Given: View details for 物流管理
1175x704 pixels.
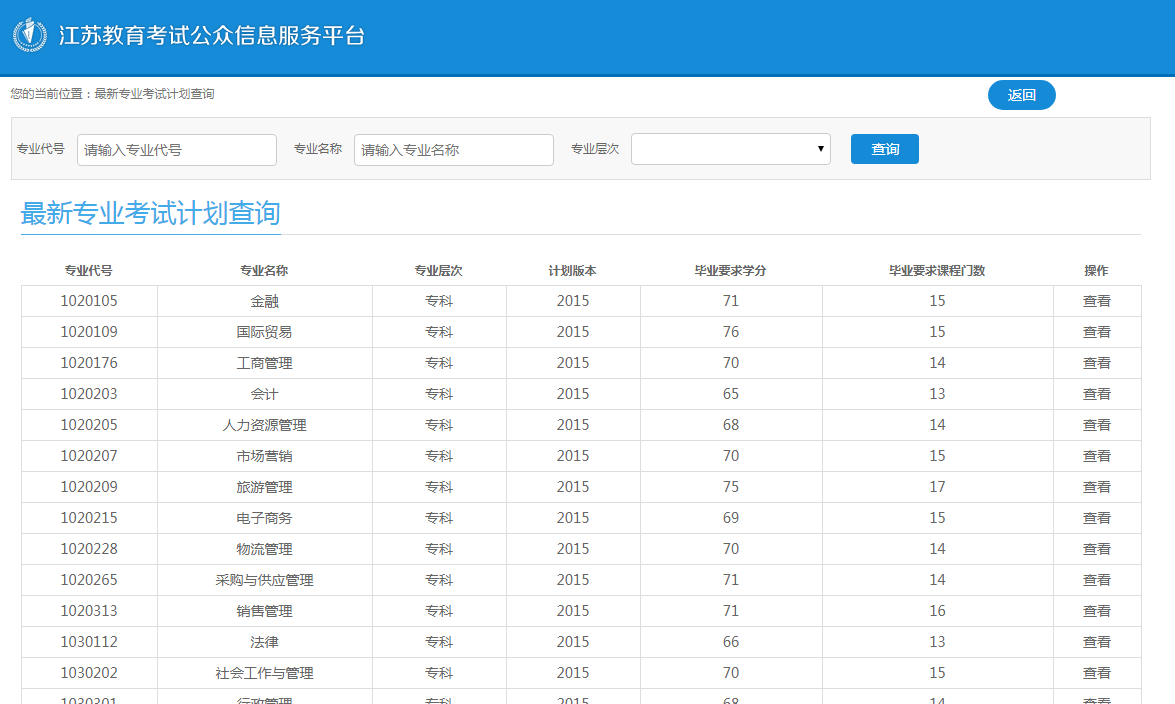Looking at the screenshot, I should point(1096,549).
